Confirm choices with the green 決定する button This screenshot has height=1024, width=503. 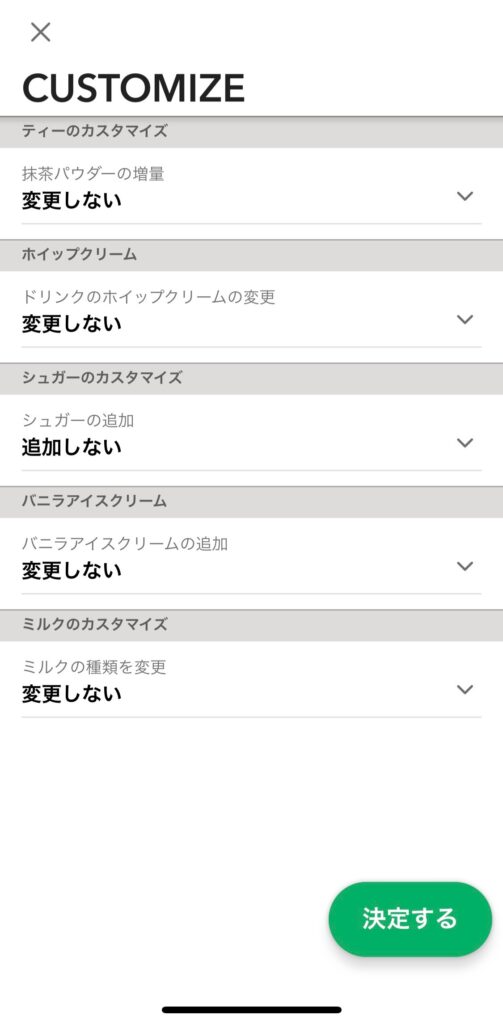click(x=410, y=919)
